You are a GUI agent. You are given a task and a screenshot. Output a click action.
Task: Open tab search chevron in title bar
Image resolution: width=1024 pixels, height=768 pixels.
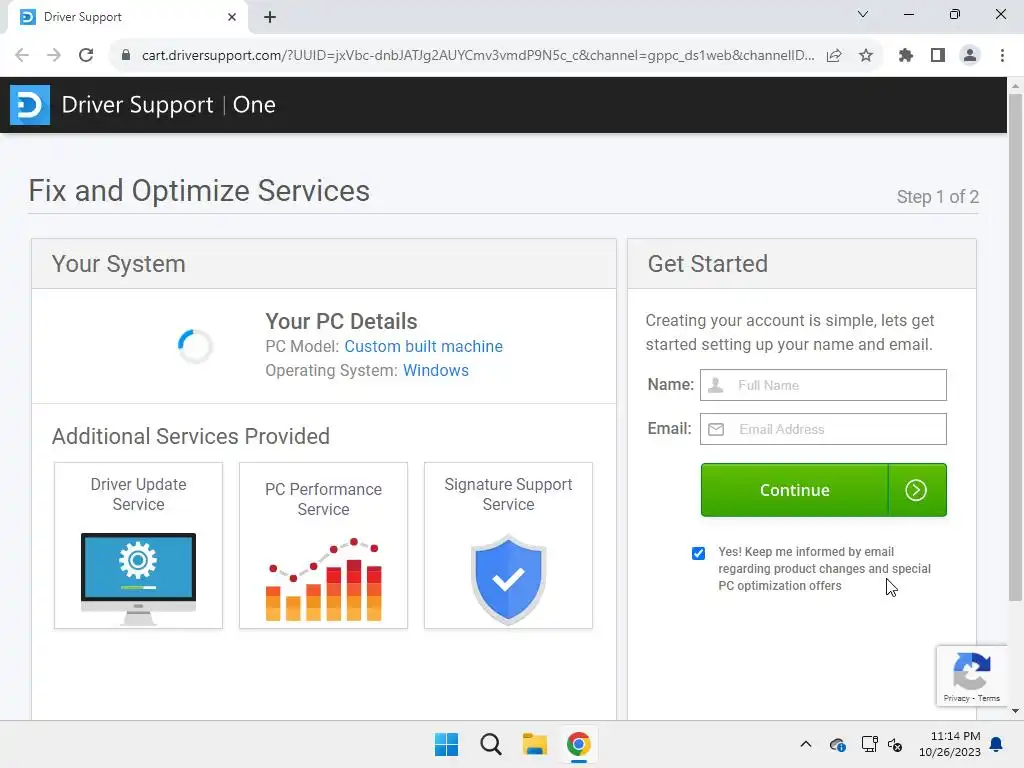pos(863,14)
